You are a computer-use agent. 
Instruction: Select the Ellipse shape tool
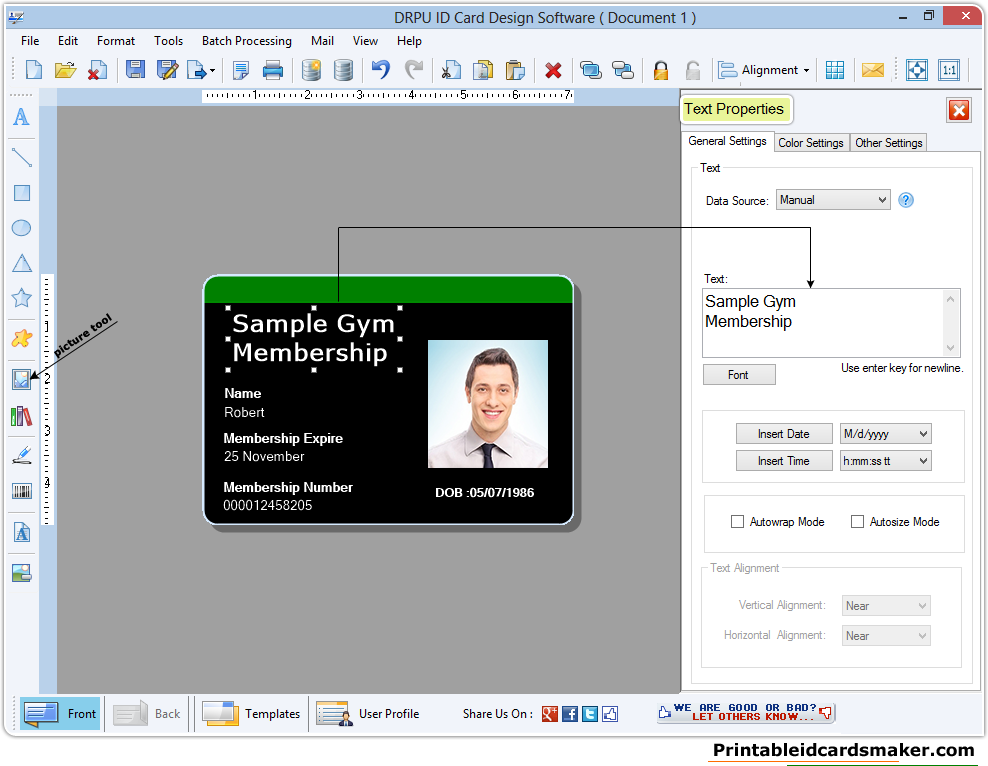(21, 227)
